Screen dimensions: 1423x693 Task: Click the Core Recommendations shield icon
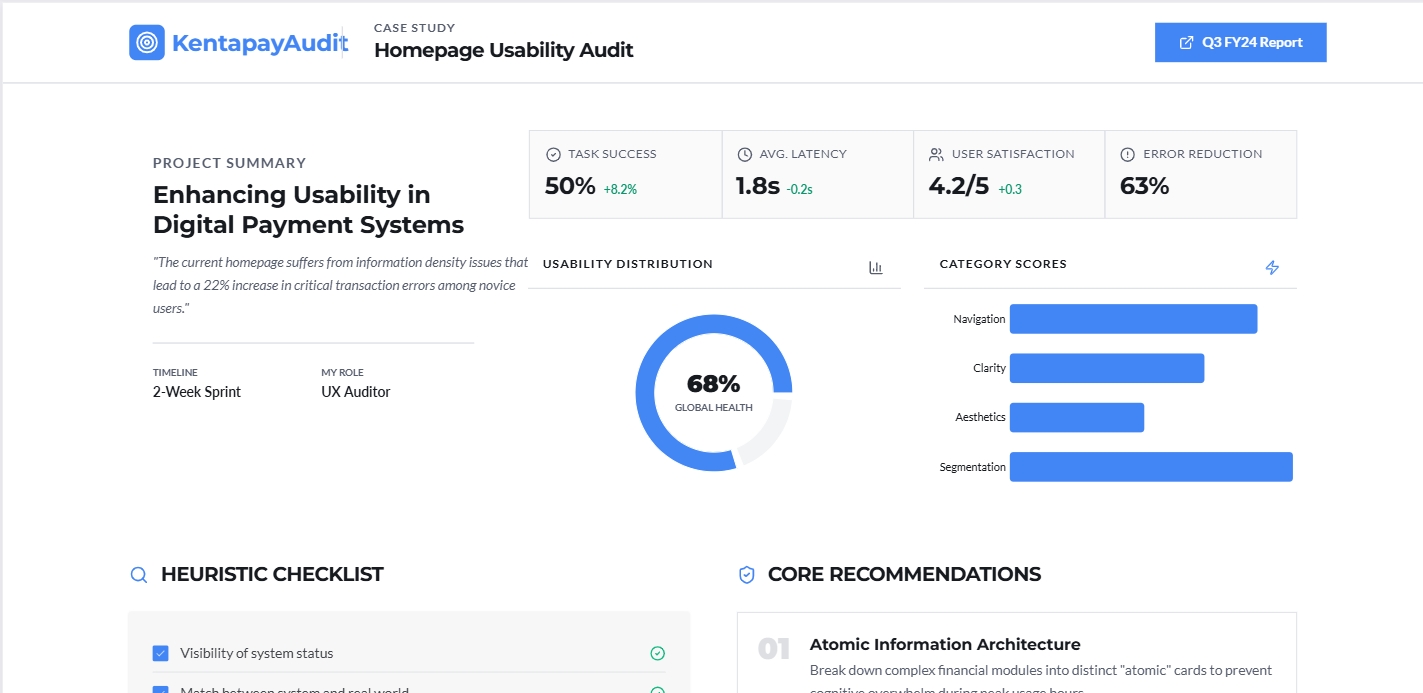point(746,575)
